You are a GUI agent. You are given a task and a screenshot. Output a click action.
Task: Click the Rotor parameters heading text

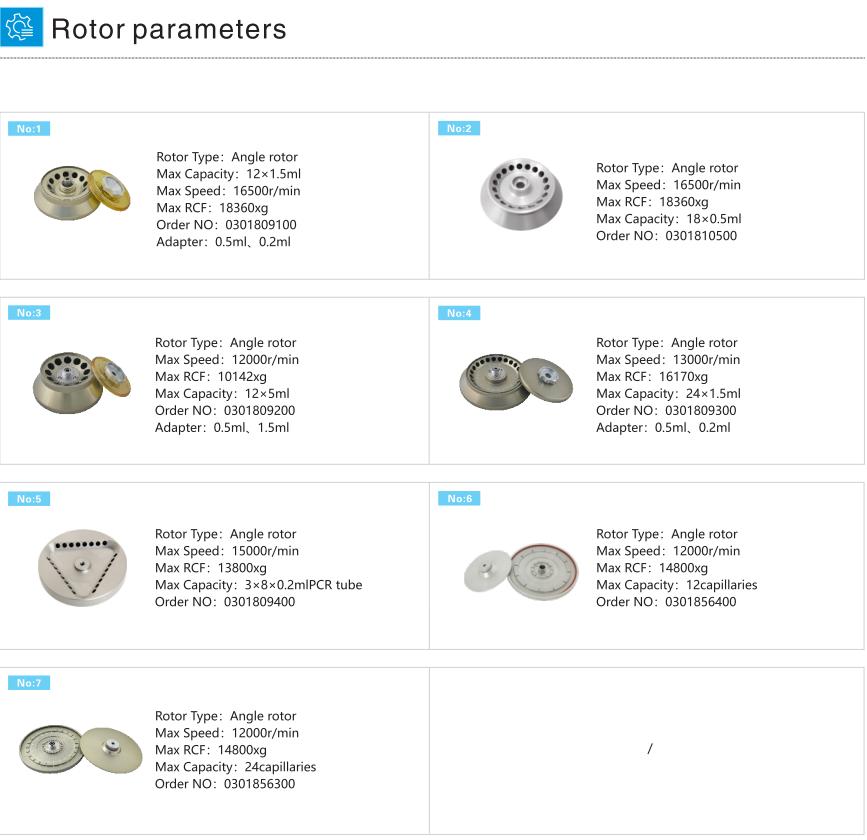tap(169, 29)
